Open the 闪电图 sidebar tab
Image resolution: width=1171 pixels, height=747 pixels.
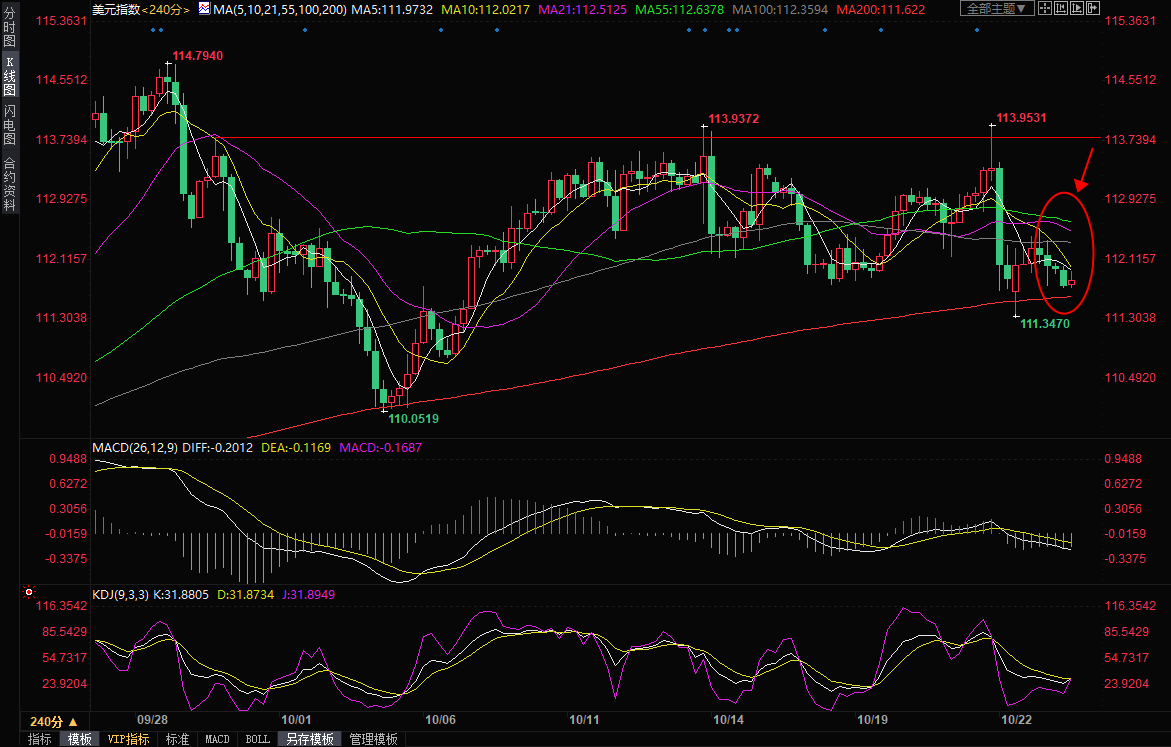click(9, 125)
